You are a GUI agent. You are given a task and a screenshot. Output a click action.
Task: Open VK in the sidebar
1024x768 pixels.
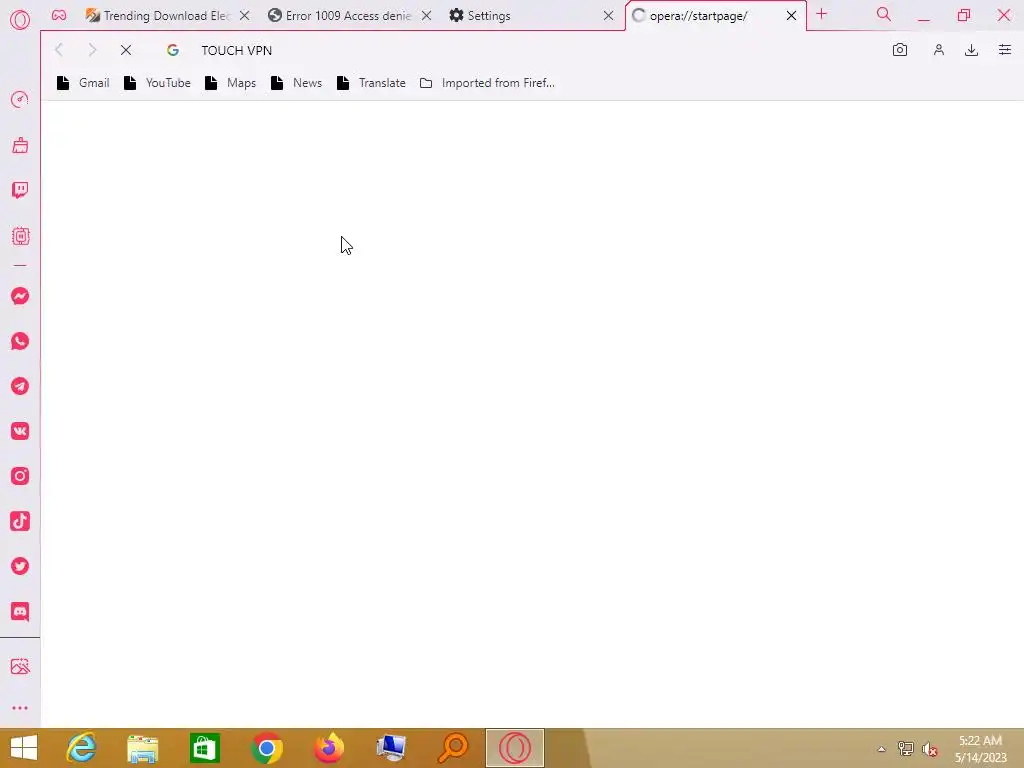point(20,431)
